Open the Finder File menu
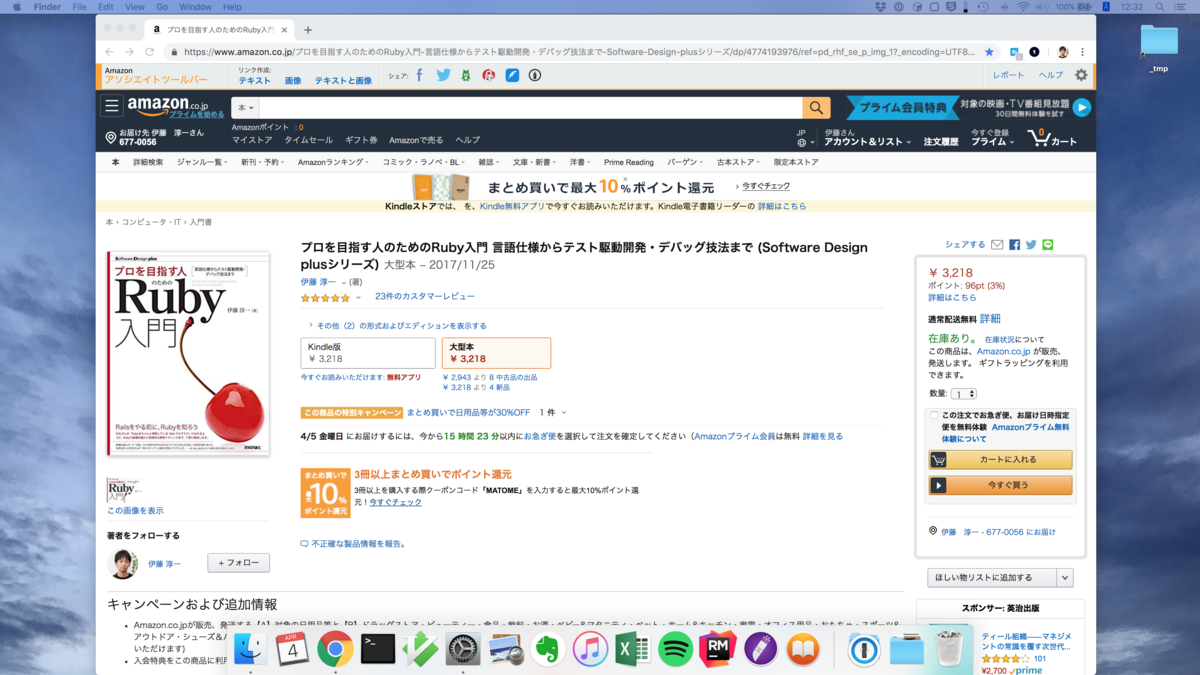This screenshot has height=675, width=1200. coord(79,7)
